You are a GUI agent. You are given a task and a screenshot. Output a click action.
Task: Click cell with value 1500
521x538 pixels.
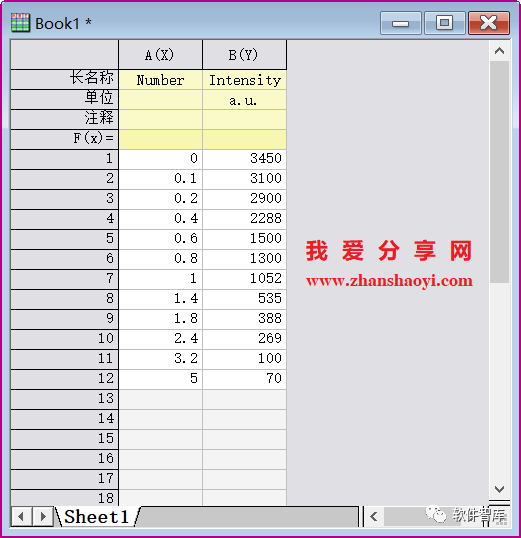click(244, 239)
